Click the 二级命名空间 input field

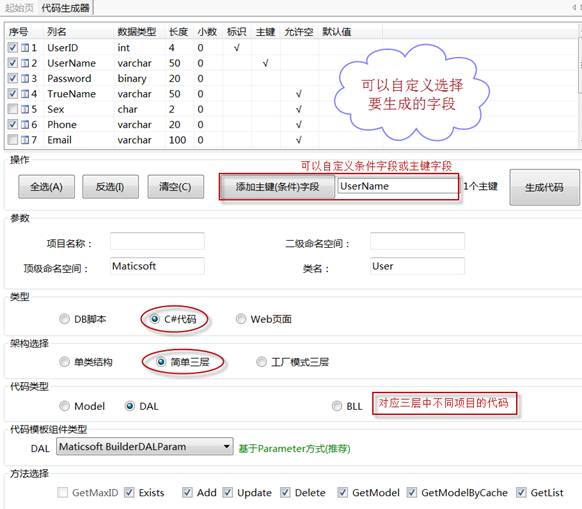point(417,241)
